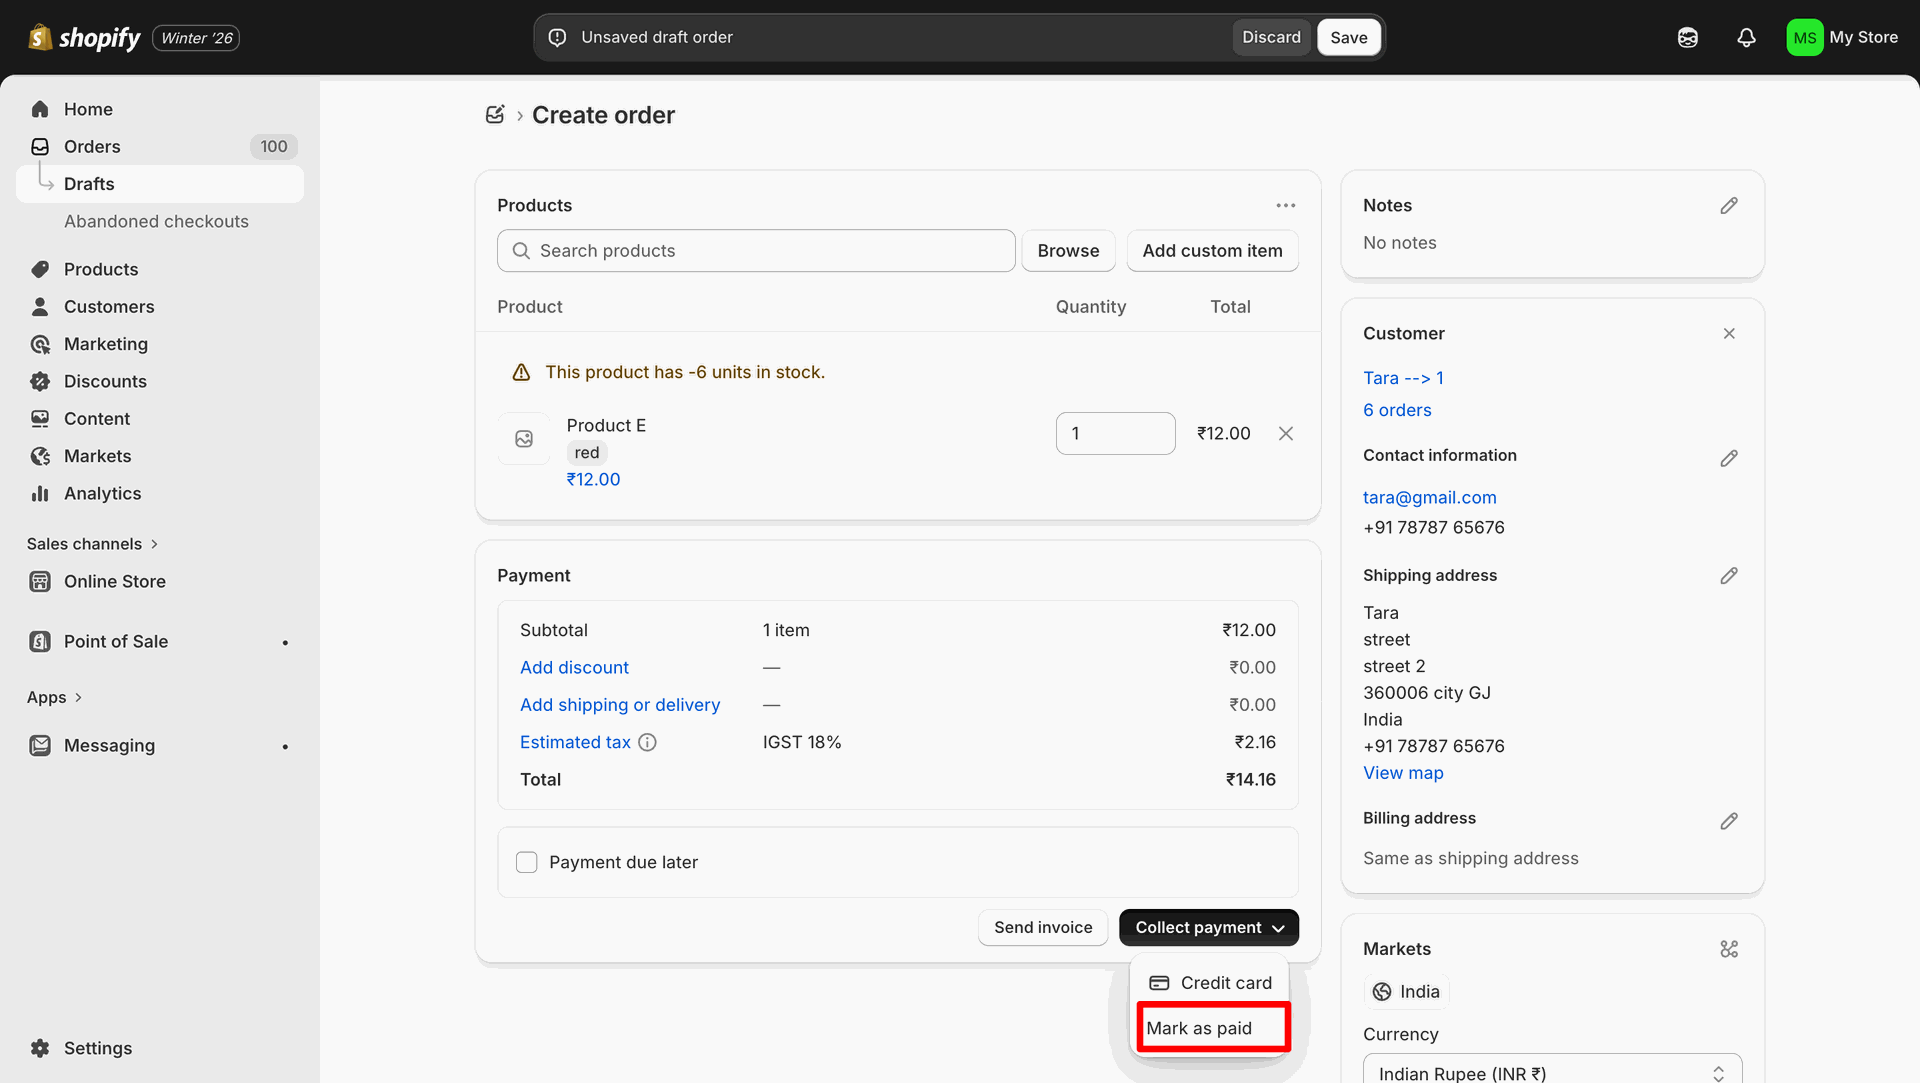
Task: Edit notes with the pencil icon
Action: (x=1729, y=205)
